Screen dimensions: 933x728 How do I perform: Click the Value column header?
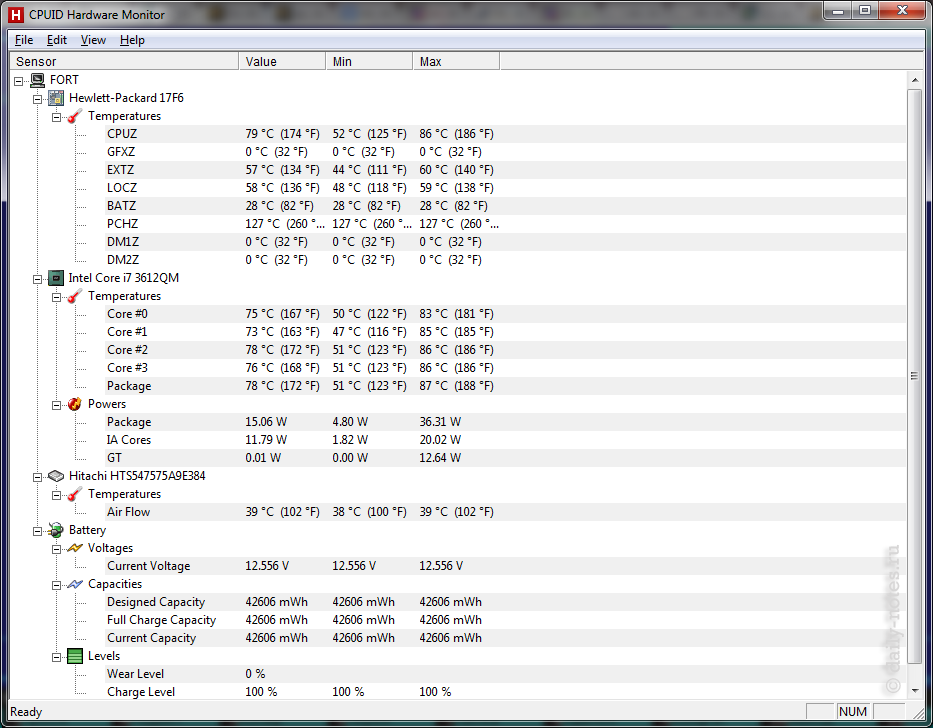click(x=281, y=62)
